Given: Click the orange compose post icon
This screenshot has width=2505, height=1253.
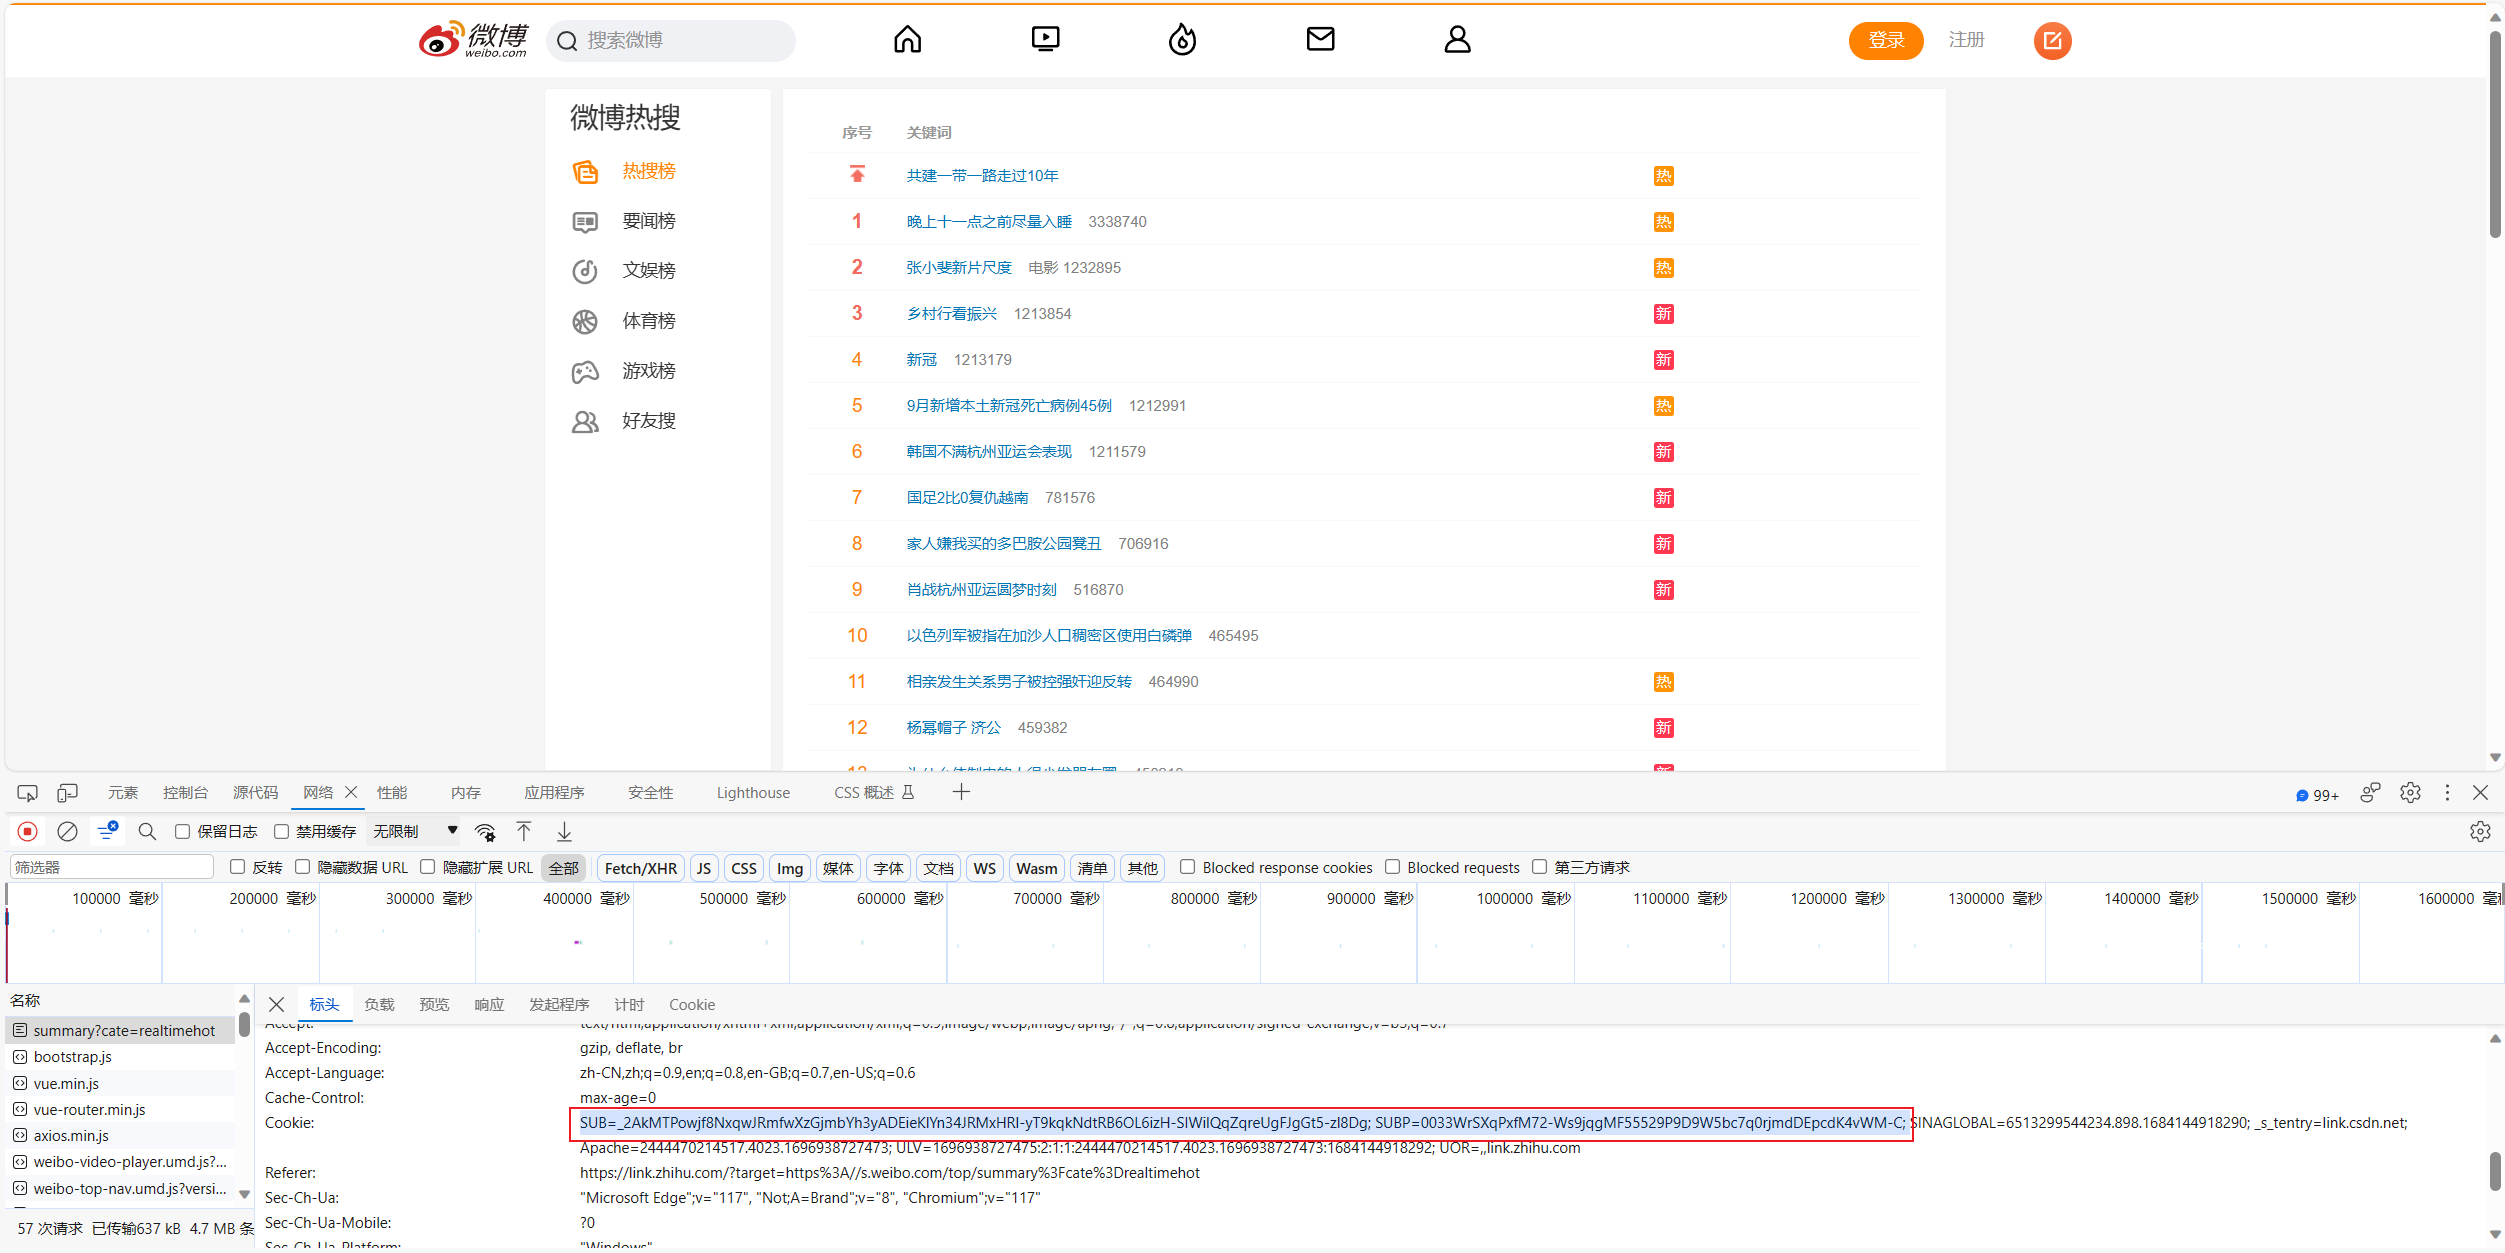Looking at the screenshot, I should tap(2052, 40).
